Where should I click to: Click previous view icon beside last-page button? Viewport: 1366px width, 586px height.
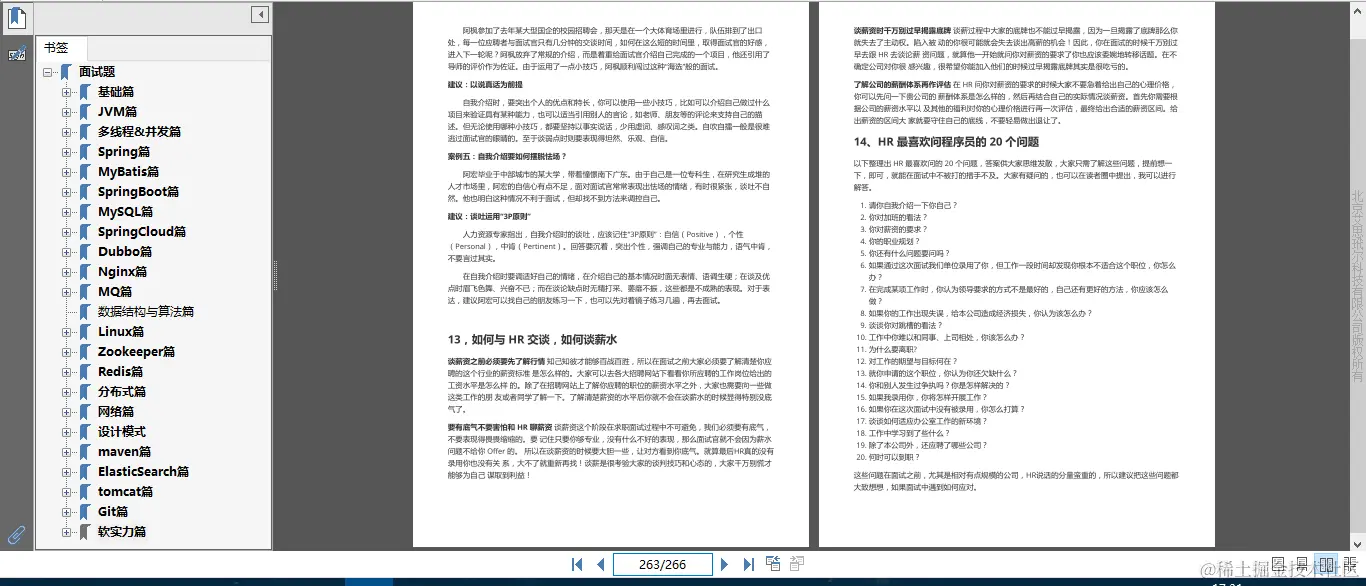click(774, 565)
